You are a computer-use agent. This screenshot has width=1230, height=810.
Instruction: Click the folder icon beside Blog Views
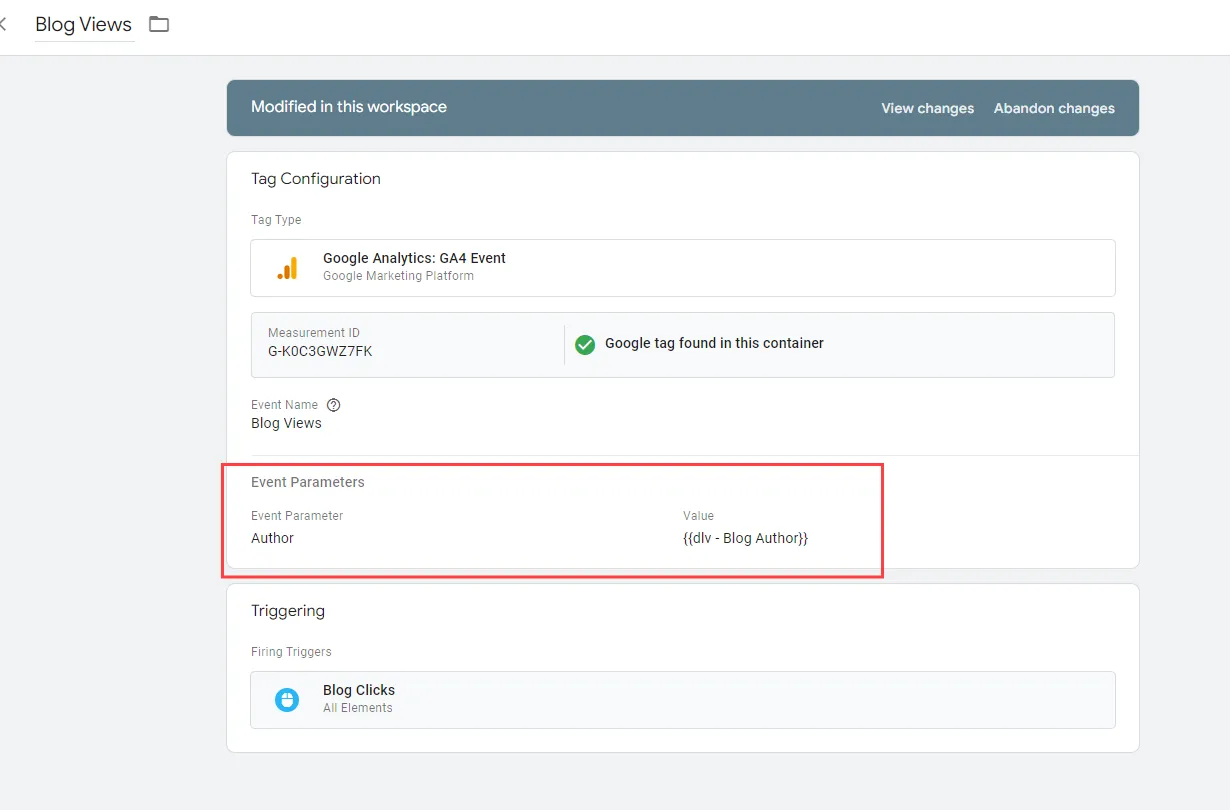(x=159, y=24)
